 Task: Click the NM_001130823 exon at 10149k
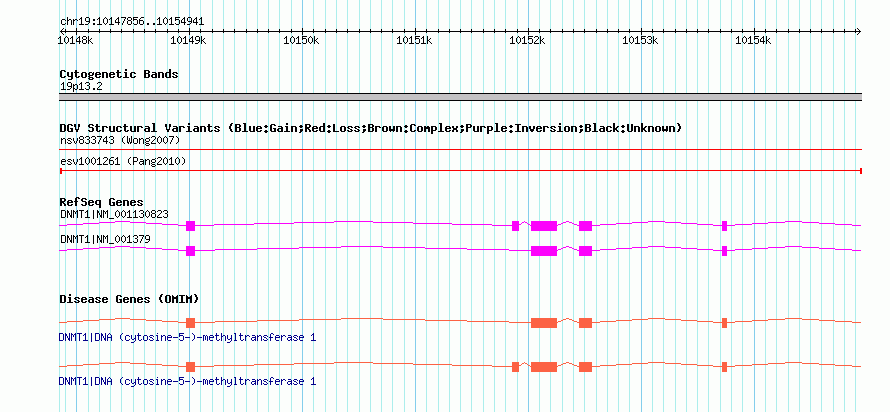tap(190, 226)
